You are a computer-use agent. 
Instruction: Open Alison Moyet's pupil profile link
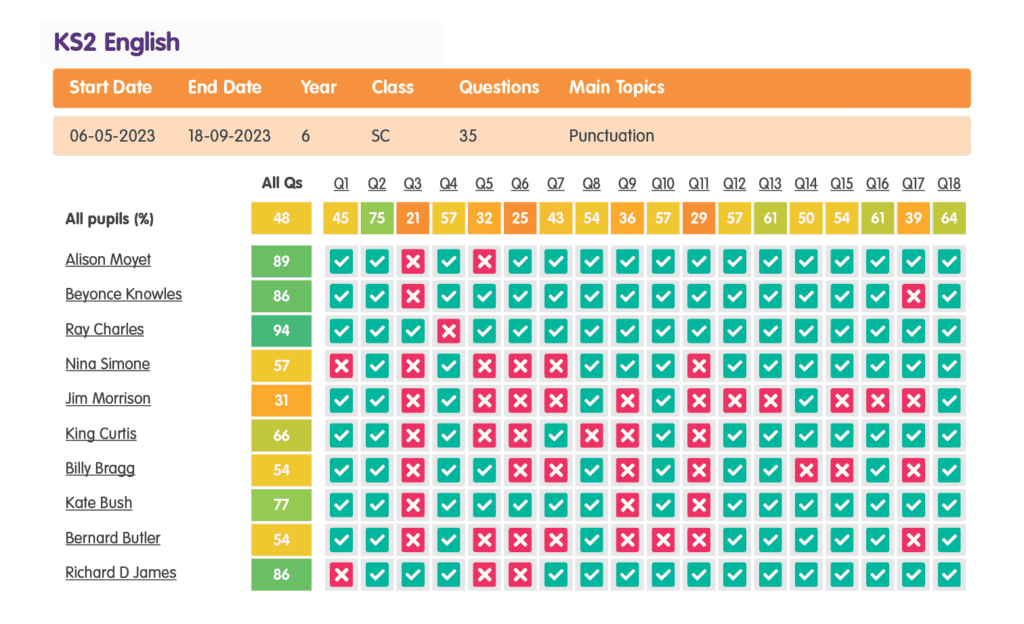click(x=108, y=260)
